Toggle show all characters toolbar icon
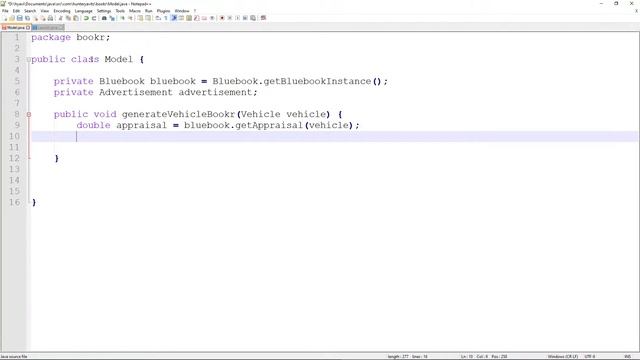This screenshot has height=360, width=640. coord(165,18)
